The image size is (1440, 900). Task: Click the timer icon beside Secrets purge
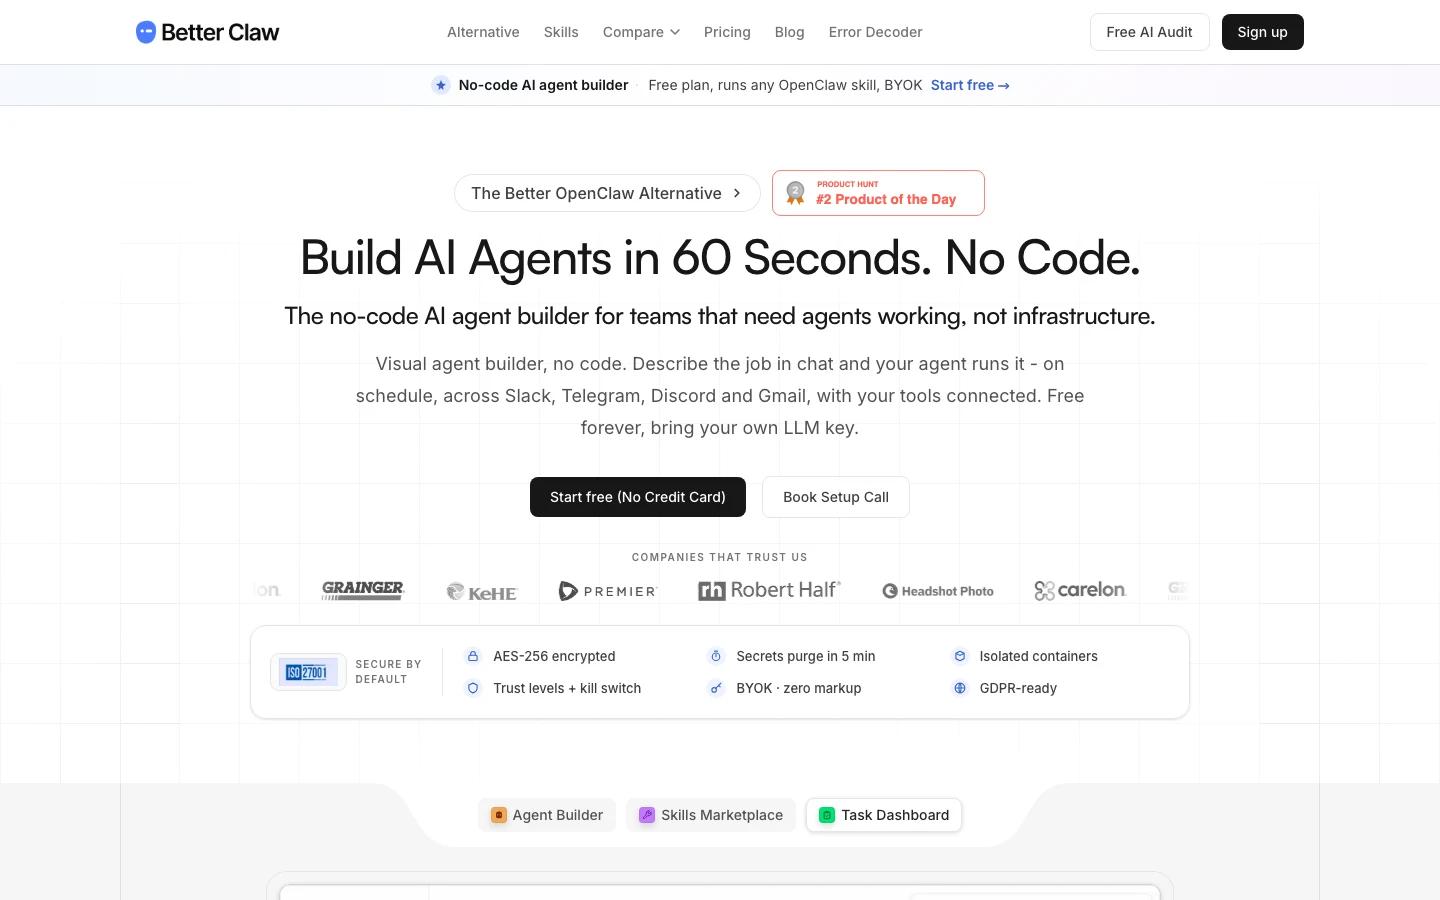716,656
